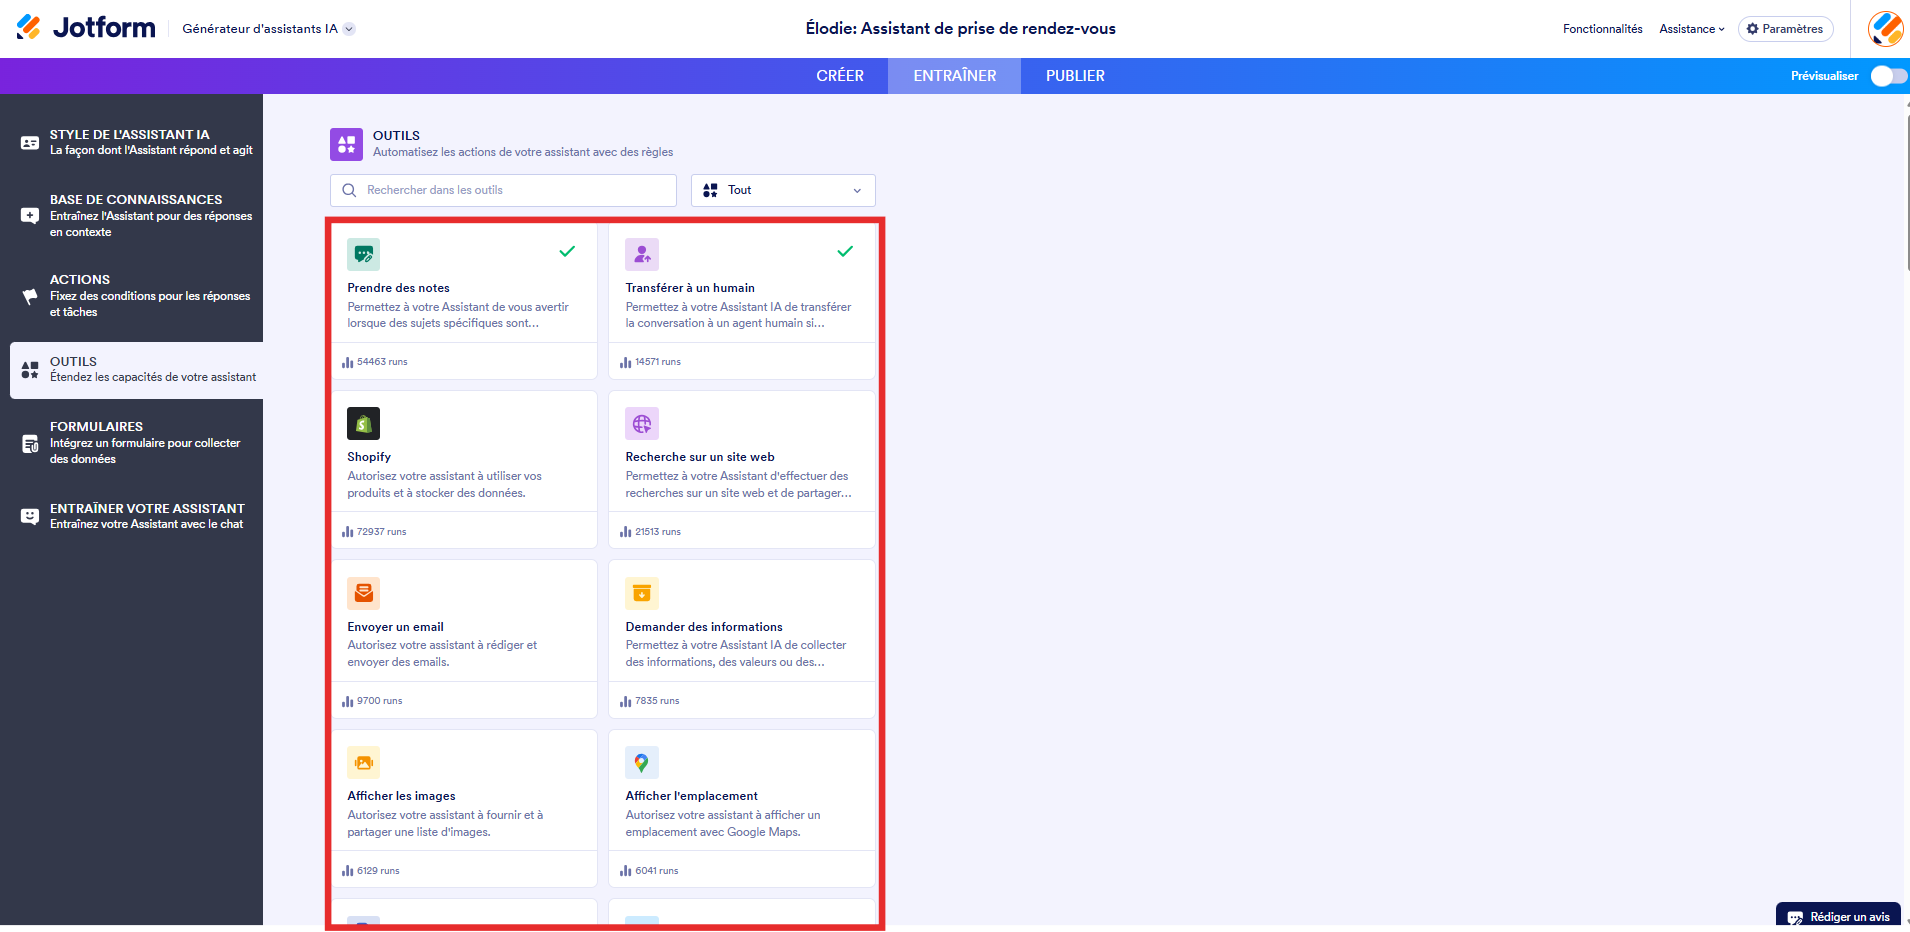Switch to the ENTRAÎNER tab
The image size is (1910, 932).
coord(954,76)
